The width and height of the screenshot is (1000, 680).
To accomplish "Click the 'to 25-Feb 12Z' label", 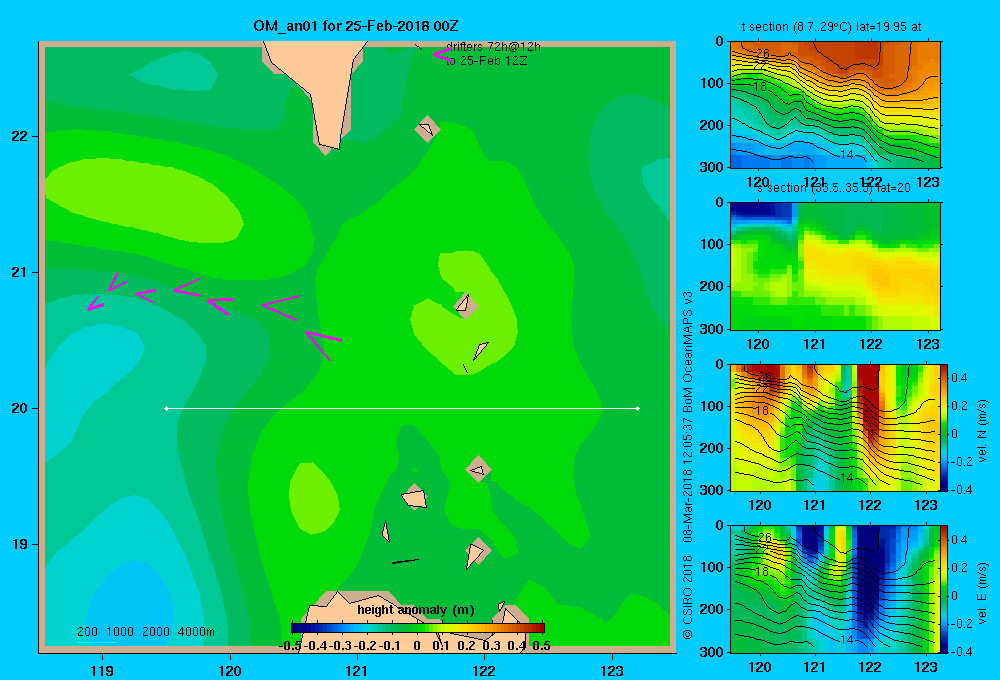I will point(487,61).
